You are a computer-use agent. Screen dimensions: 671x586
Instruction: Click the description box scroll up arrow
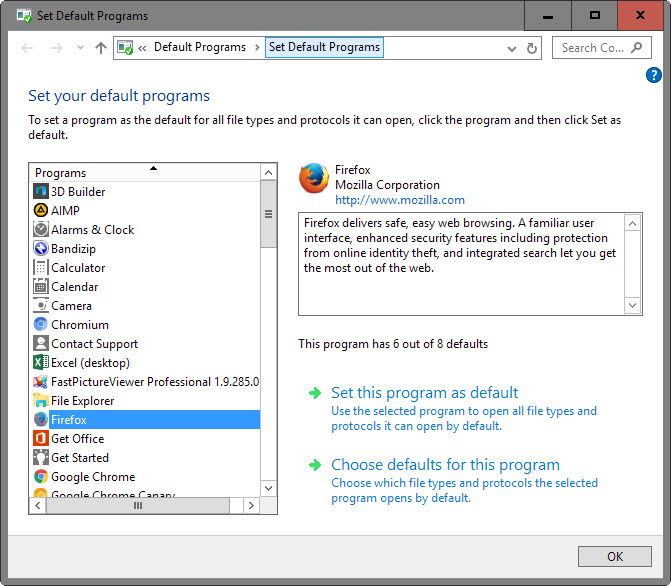632,223
